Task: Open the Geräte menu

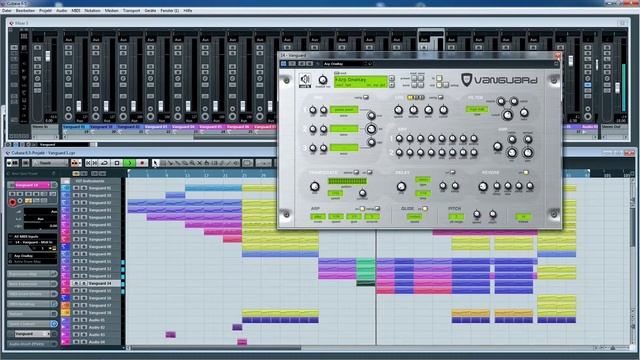Action: 150,11
